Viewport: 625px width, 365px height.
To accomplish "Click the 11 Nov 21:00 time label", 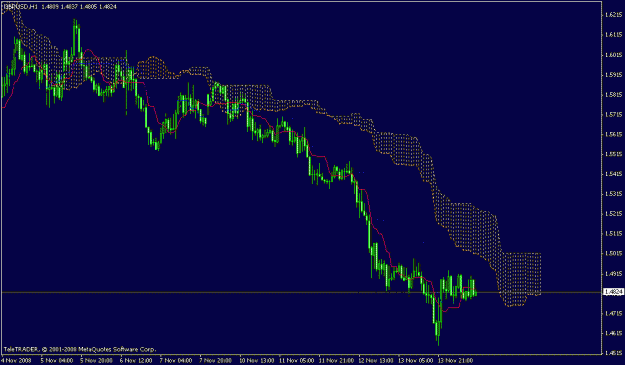I will [337, 360].
